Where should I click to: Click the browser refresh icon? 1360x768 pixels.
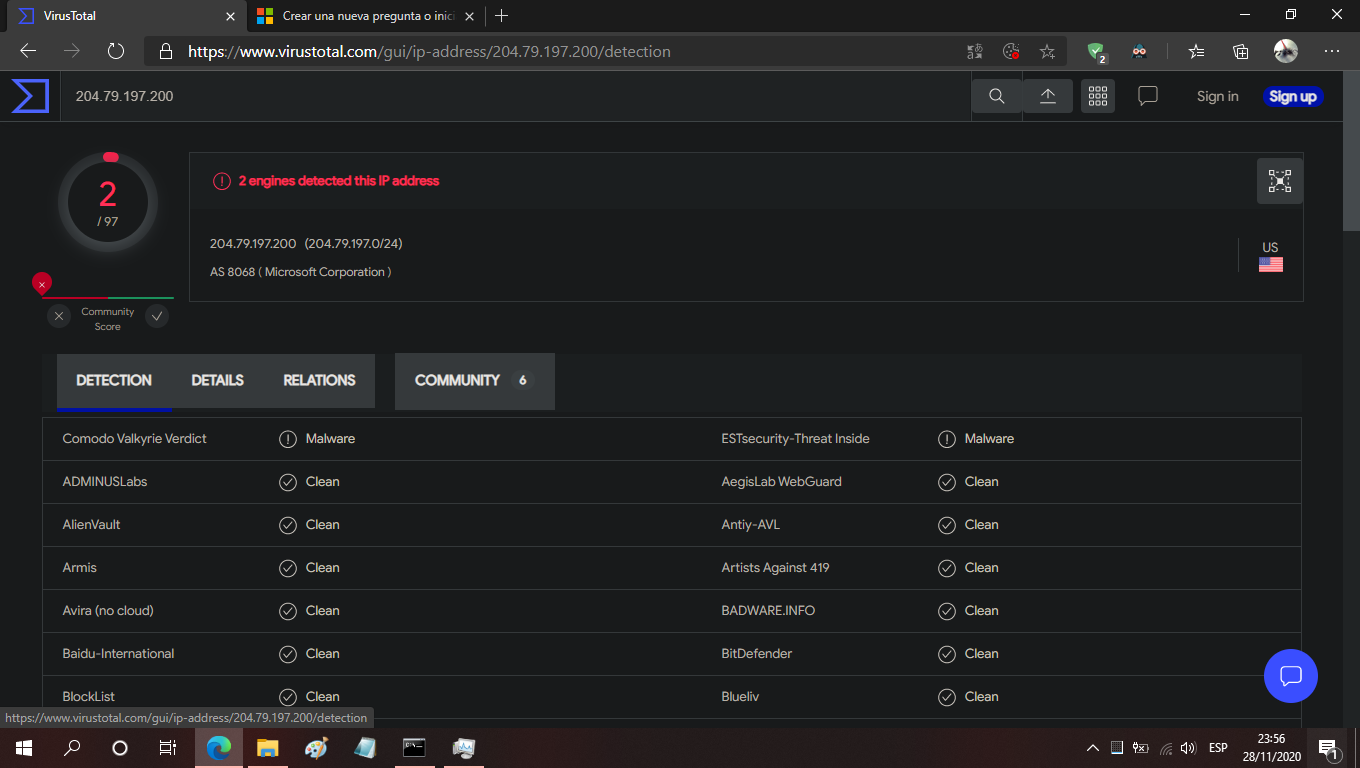pyautogui.click(x=116, y=51)
